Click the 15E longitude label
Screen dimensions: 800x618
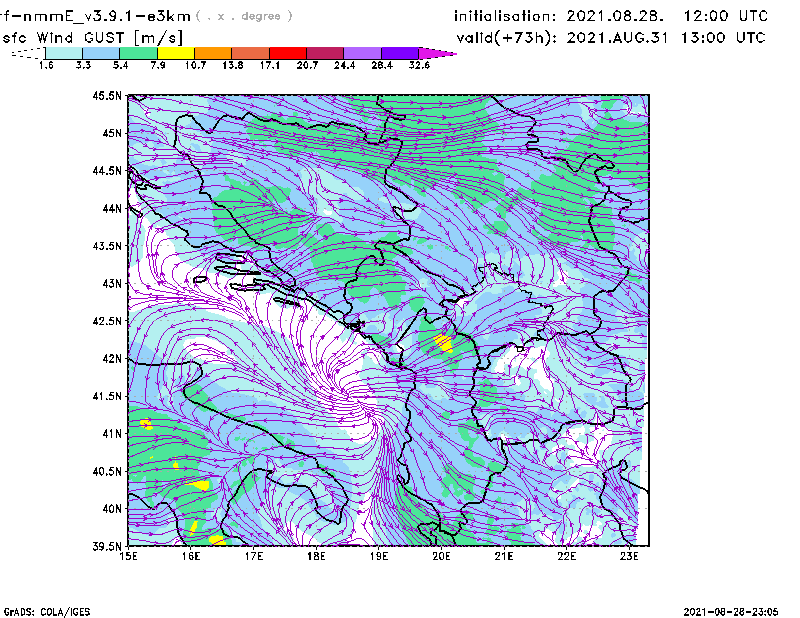pos(128,556)
